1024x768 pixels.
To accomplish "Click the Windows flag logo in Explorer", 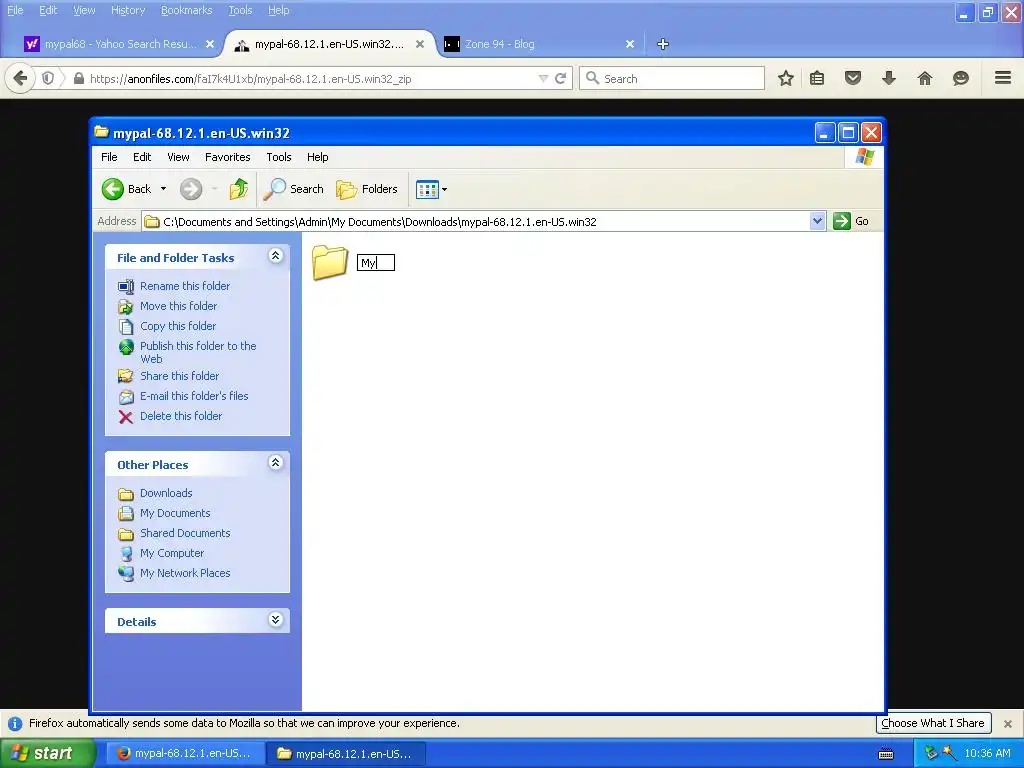I will tap(865, 157).
